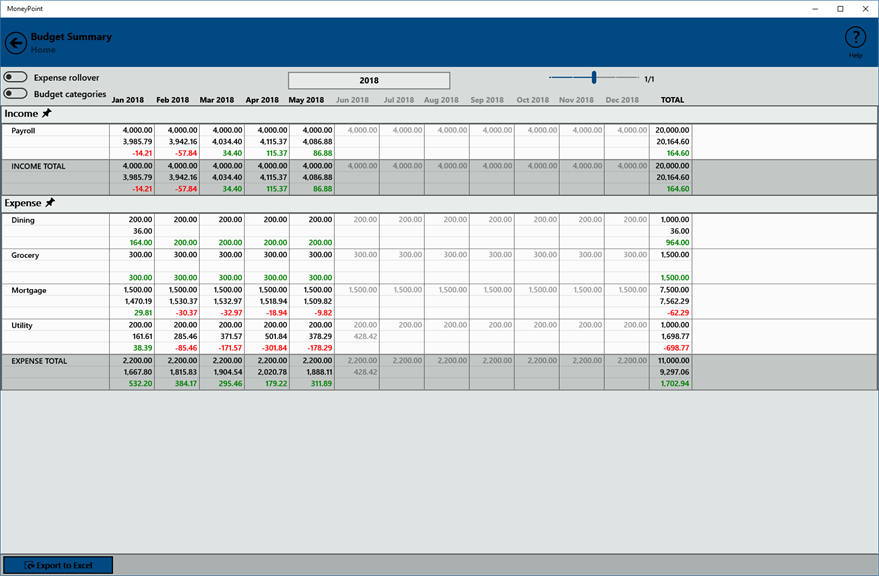This screenshot has width=879, height=576.
Task: Open the 2018 year selector
Action: coord(369,80)
